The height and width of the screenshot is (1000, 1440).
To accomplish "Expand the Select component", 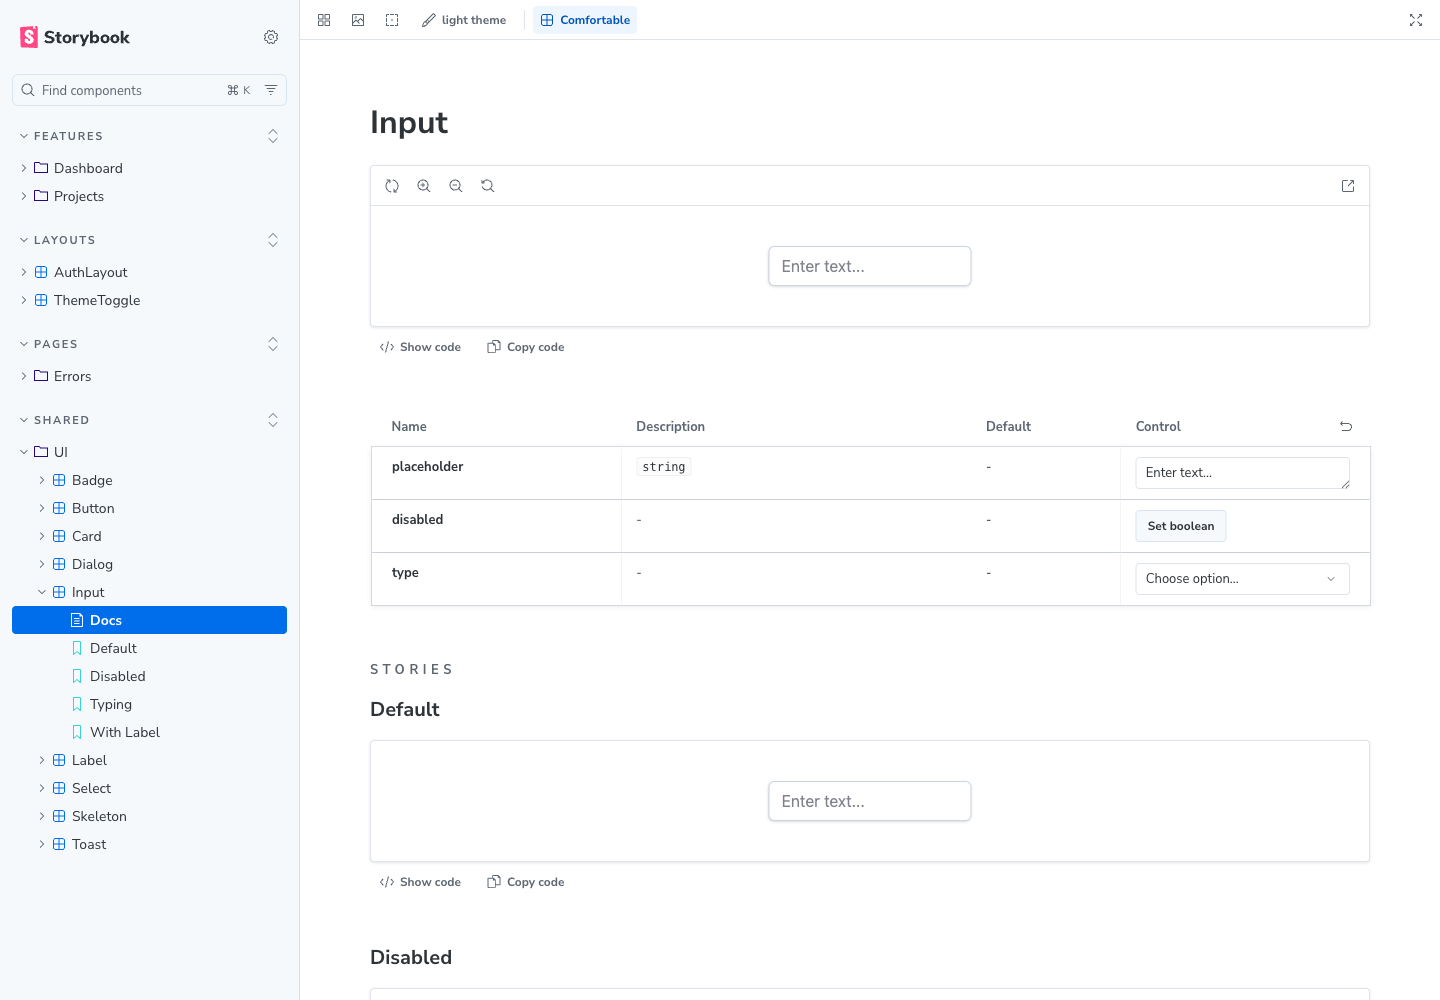I will 149,788.
